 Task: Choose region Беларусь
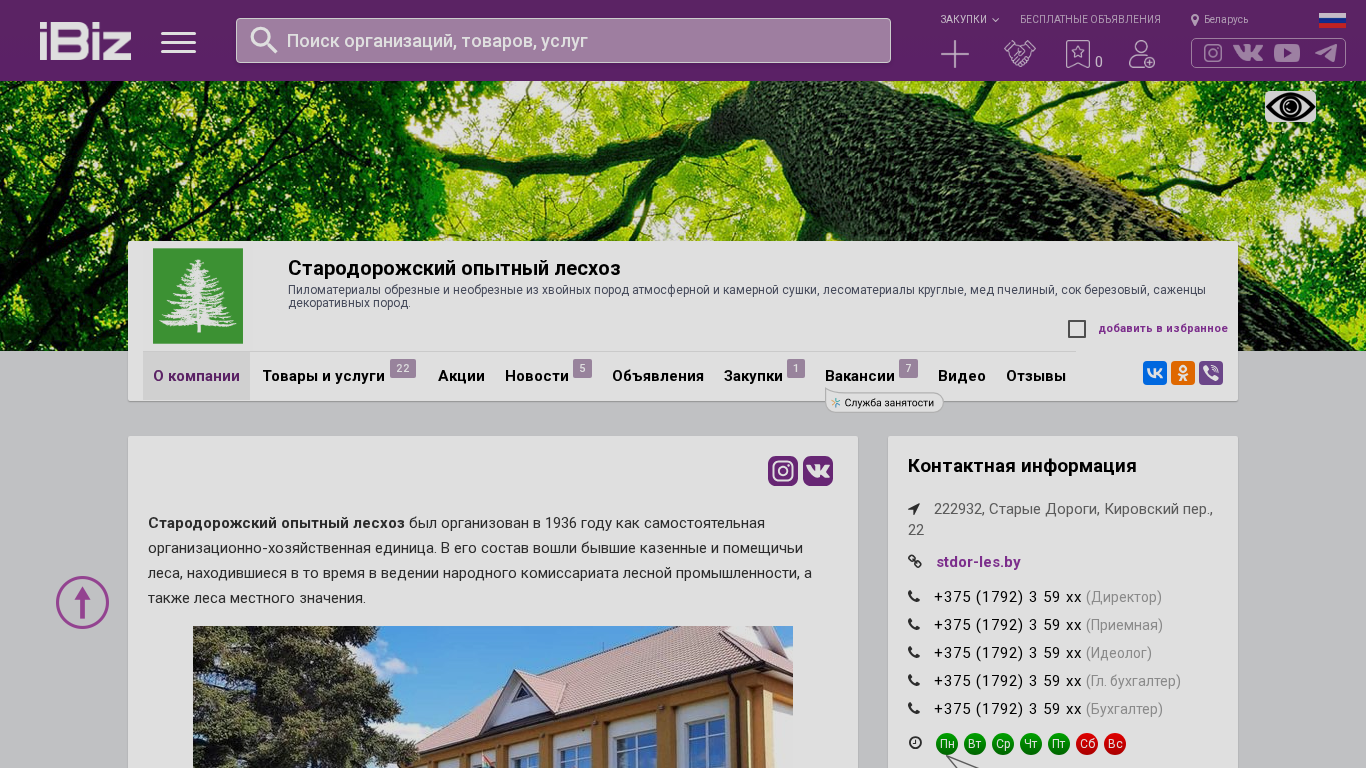[x=1219, y=19]
